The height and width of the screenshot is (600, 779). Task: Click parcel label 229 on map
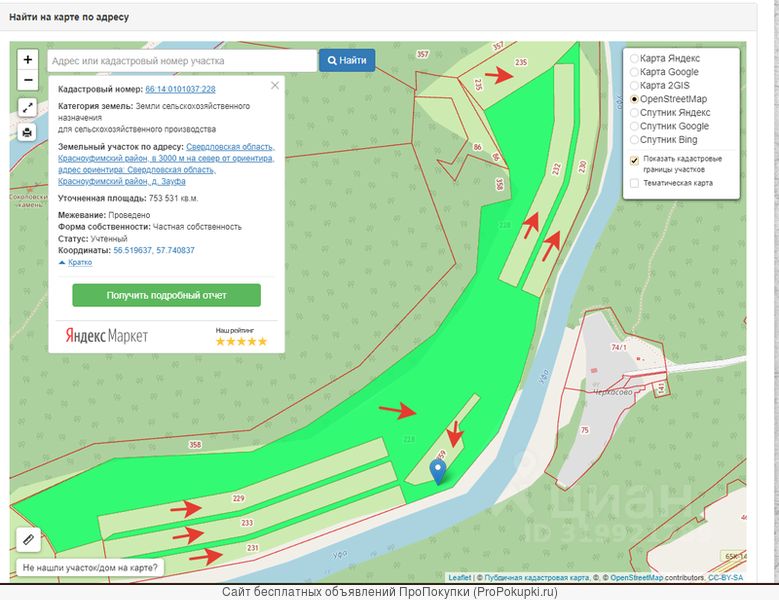238,498
